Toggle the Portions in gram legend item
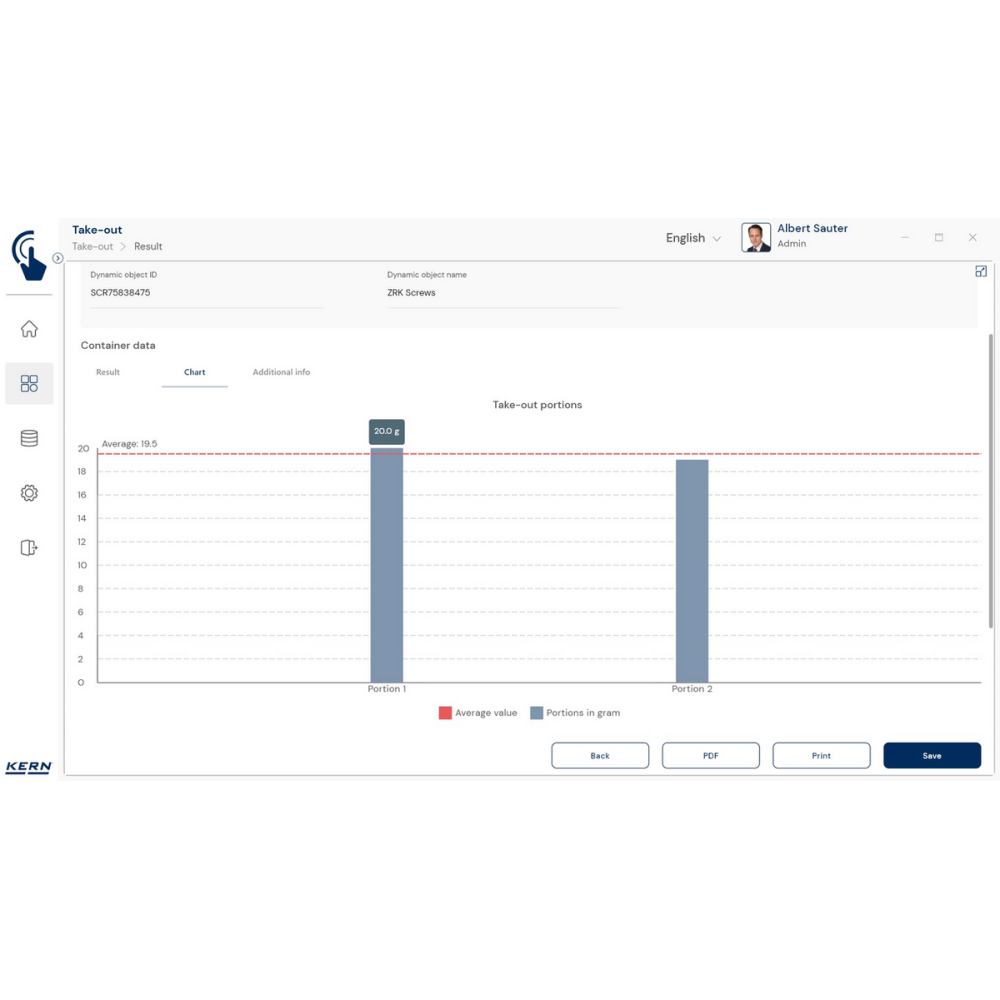Image resolution: width=1000 pixels, height=1000 pixels. coord(575,713)
